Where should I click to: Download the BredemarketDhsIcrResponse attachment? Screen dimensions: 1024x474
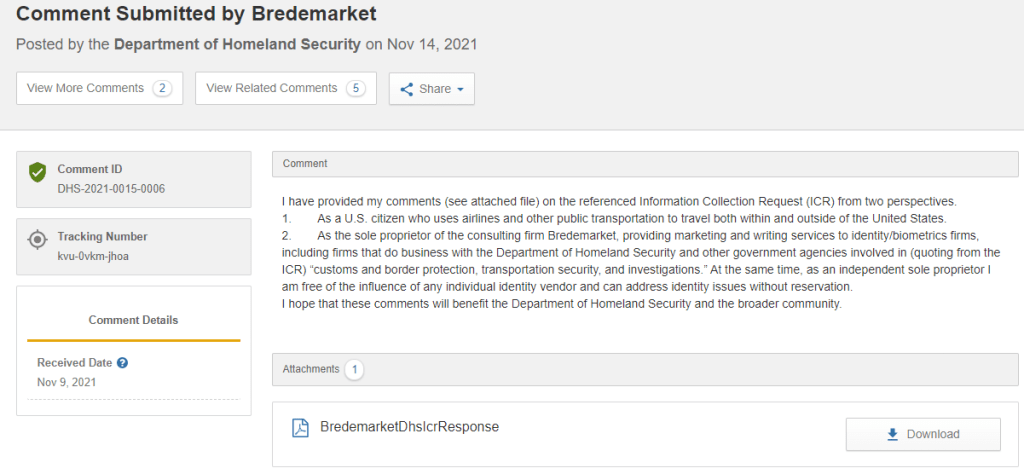click(x=923, y=434)
